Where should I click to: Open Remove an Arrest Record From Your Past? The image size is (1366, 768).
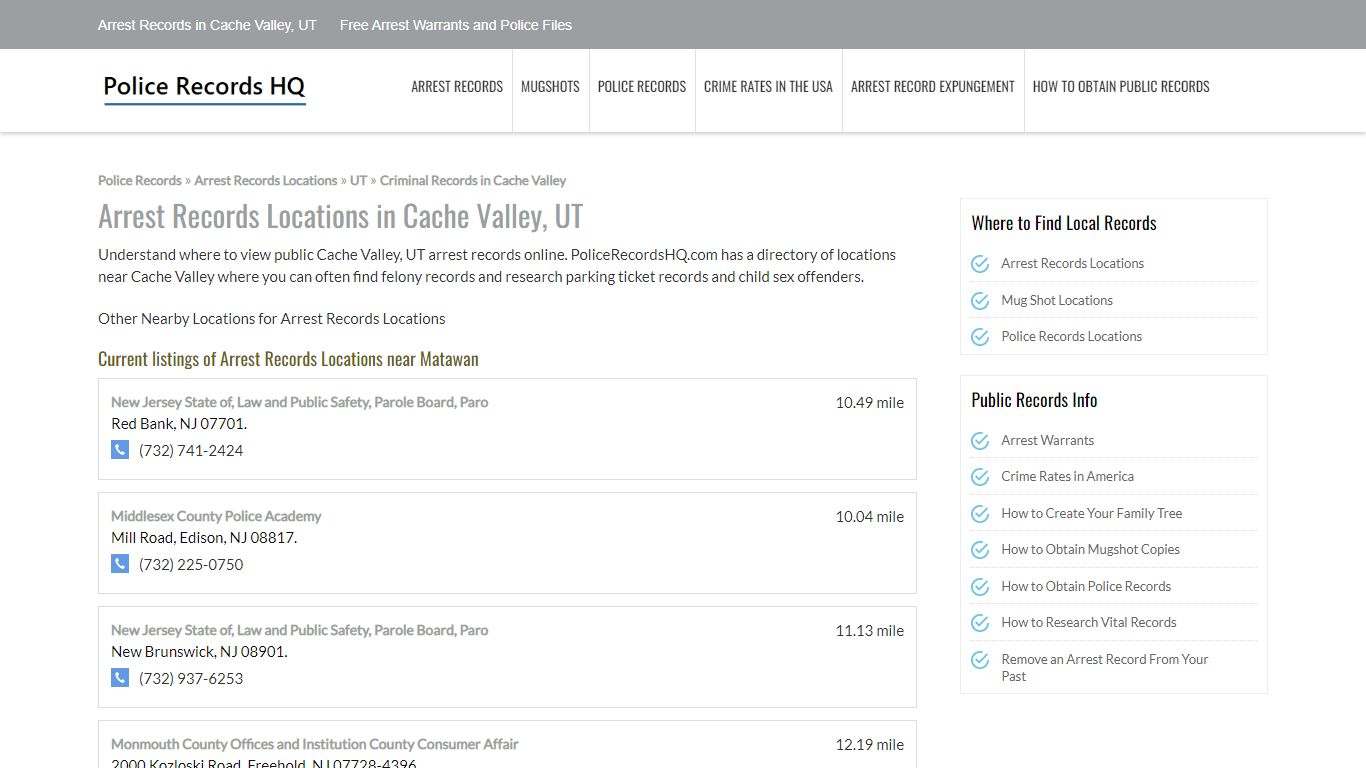pos(1105,668)
